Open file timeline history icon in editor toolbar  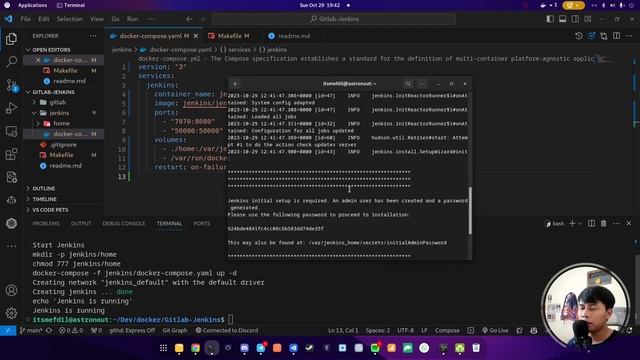coord(578,36)
